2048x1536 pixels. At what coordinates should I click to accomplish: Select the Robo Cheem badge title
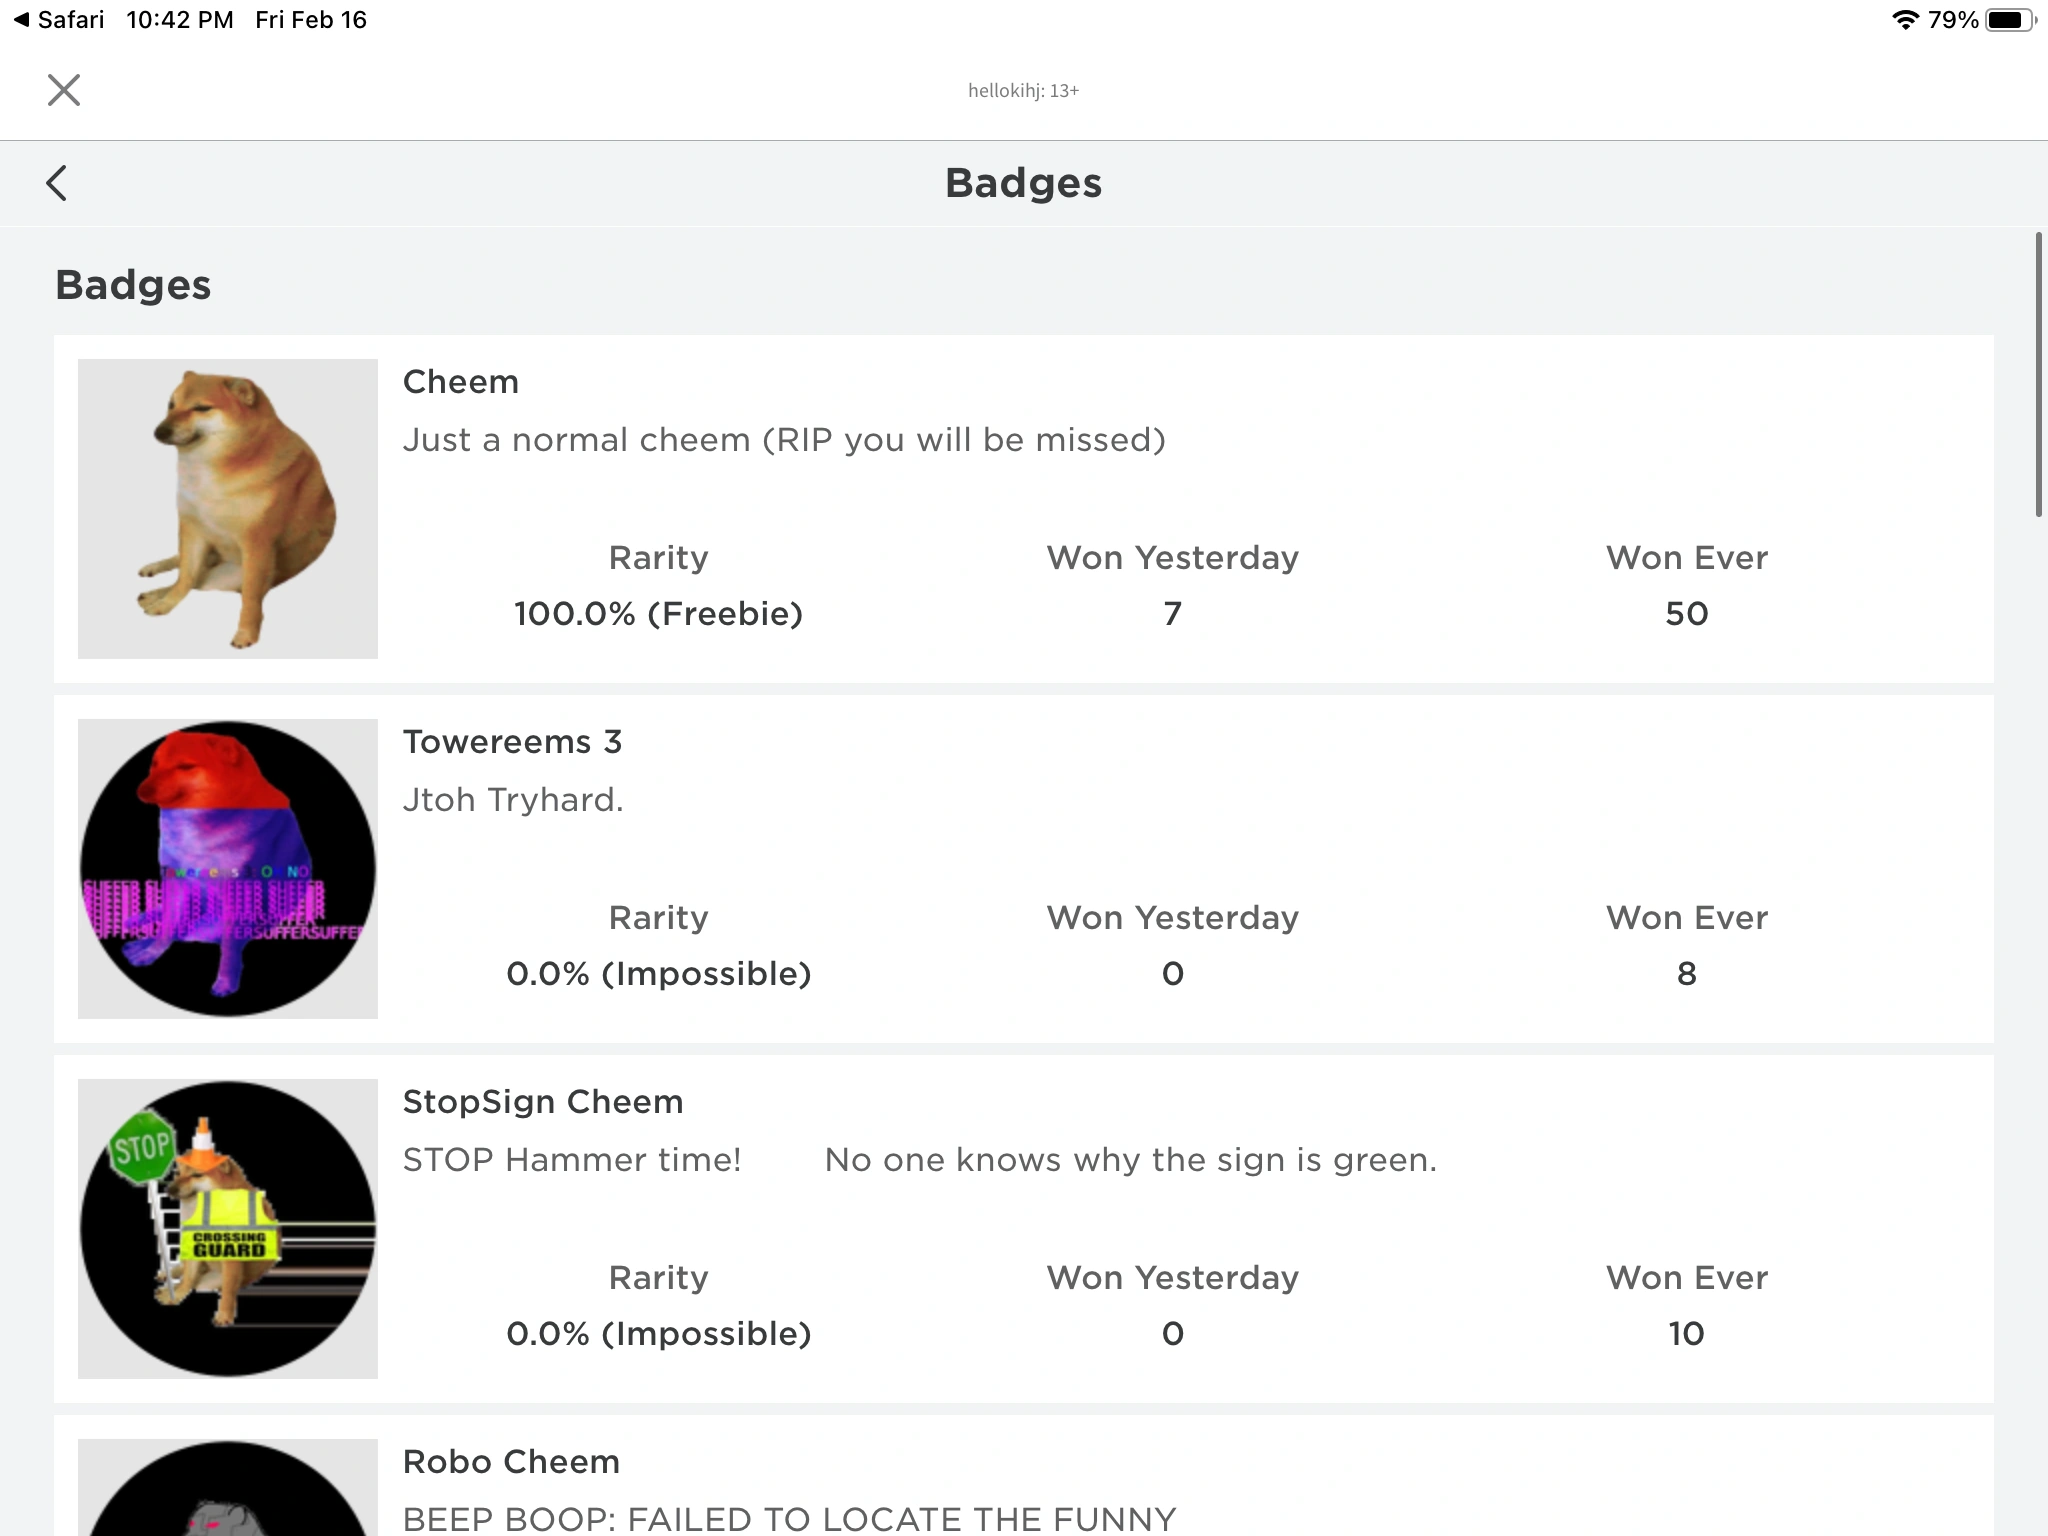(x=511, y=1462)
